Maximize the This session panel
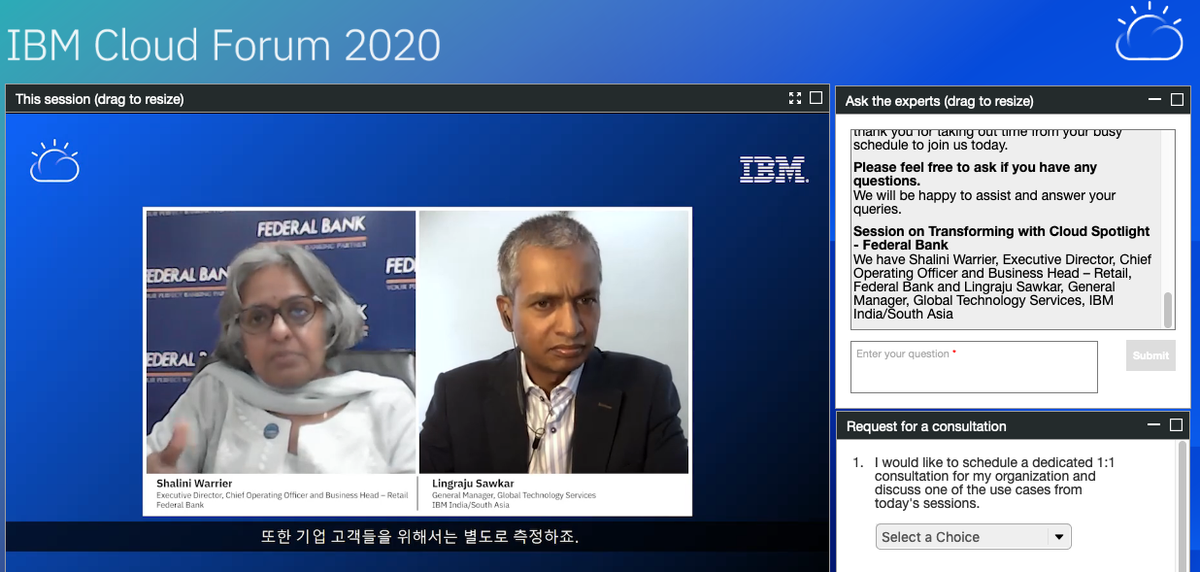The width and height of the screenshot is (1200, 572). (816, 98)
